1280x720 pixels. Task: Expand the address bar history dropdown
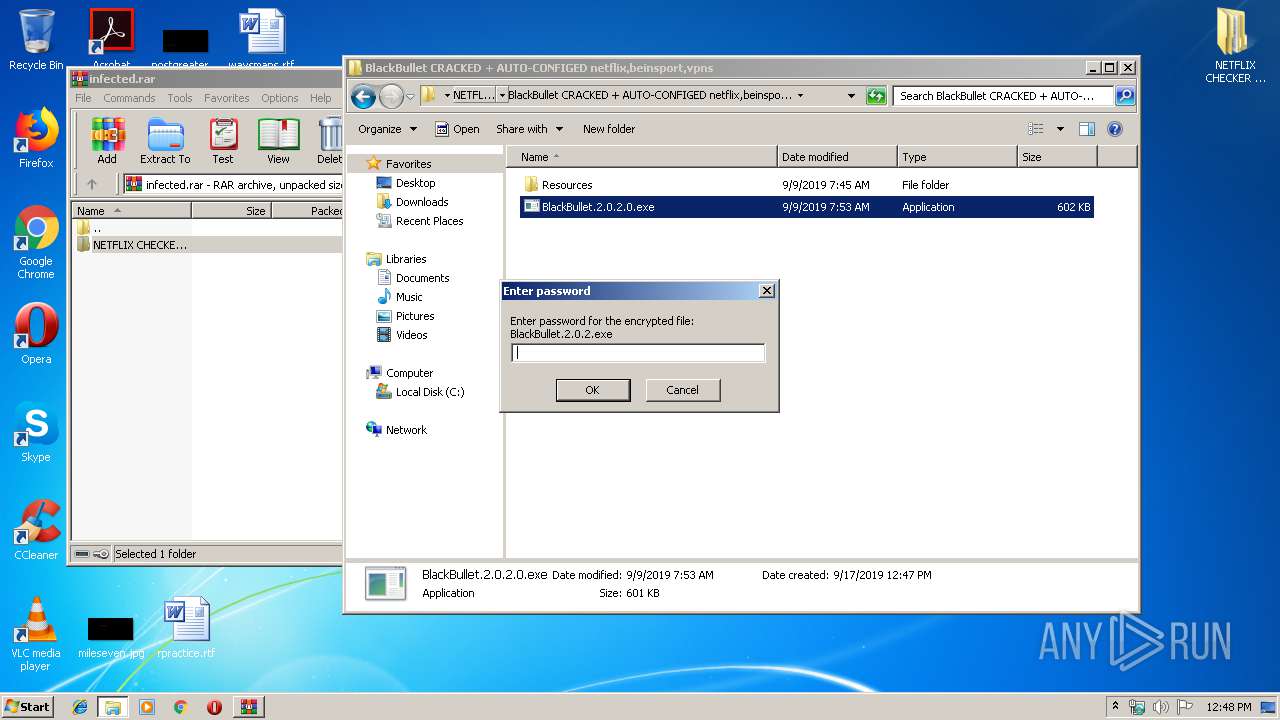click(851, 96)
